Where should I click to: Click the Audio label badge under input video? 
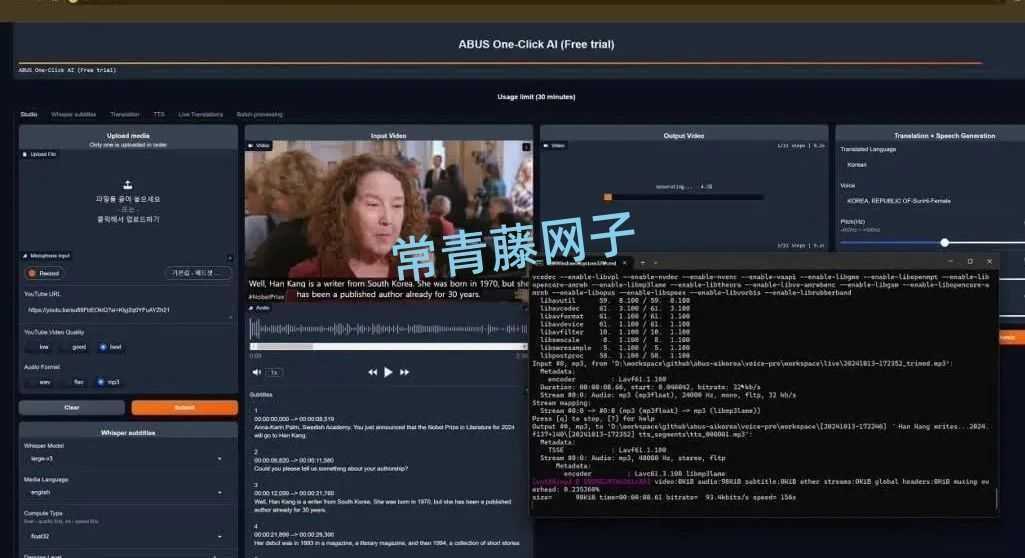click(x=260, y=307)
